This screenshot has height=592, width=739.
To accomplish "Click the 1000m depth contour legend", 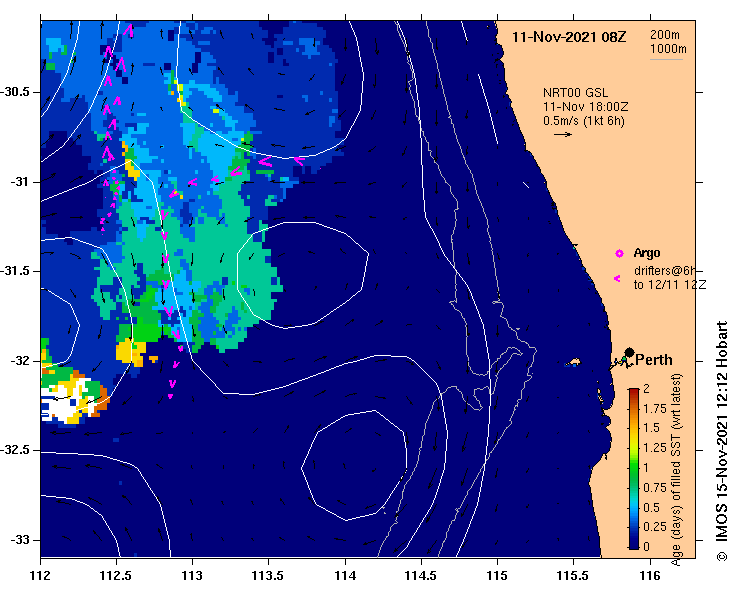I will [668, 49].
